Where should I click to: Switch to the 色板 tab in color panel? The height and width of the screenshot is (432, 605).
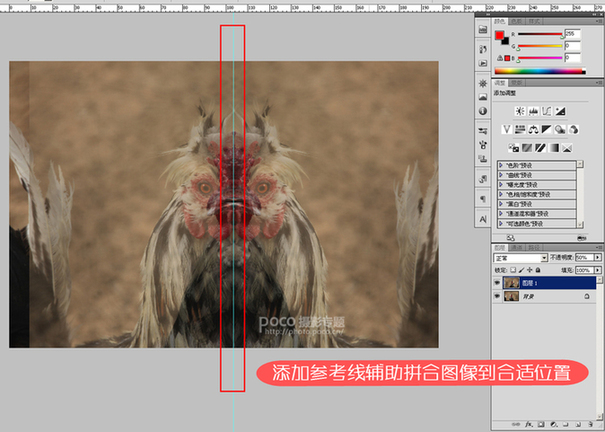point(516,20)
